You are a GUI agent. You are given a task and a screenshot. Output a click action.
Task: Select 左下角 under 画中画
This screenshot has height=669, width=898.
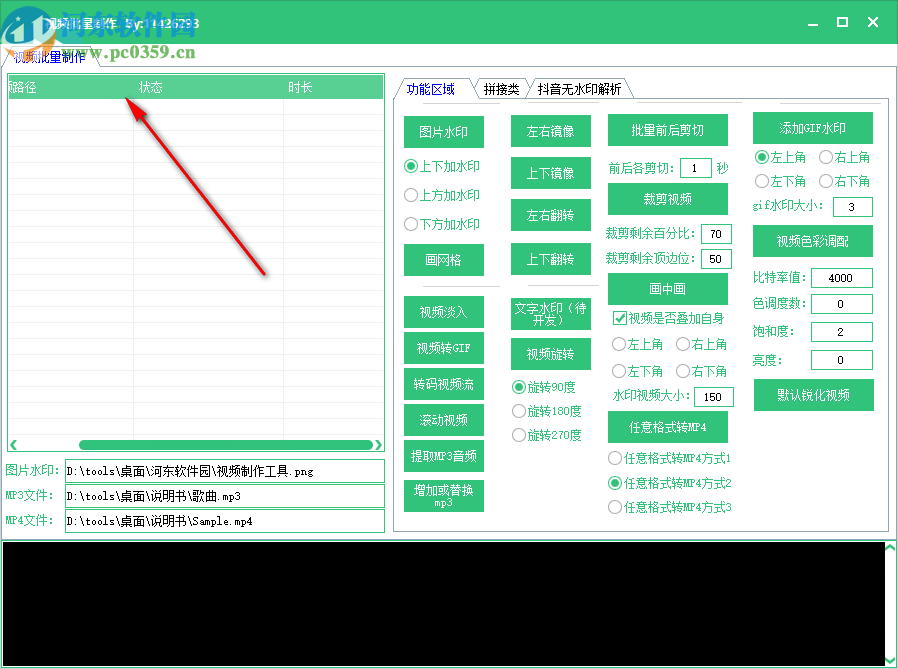[637, 371]
